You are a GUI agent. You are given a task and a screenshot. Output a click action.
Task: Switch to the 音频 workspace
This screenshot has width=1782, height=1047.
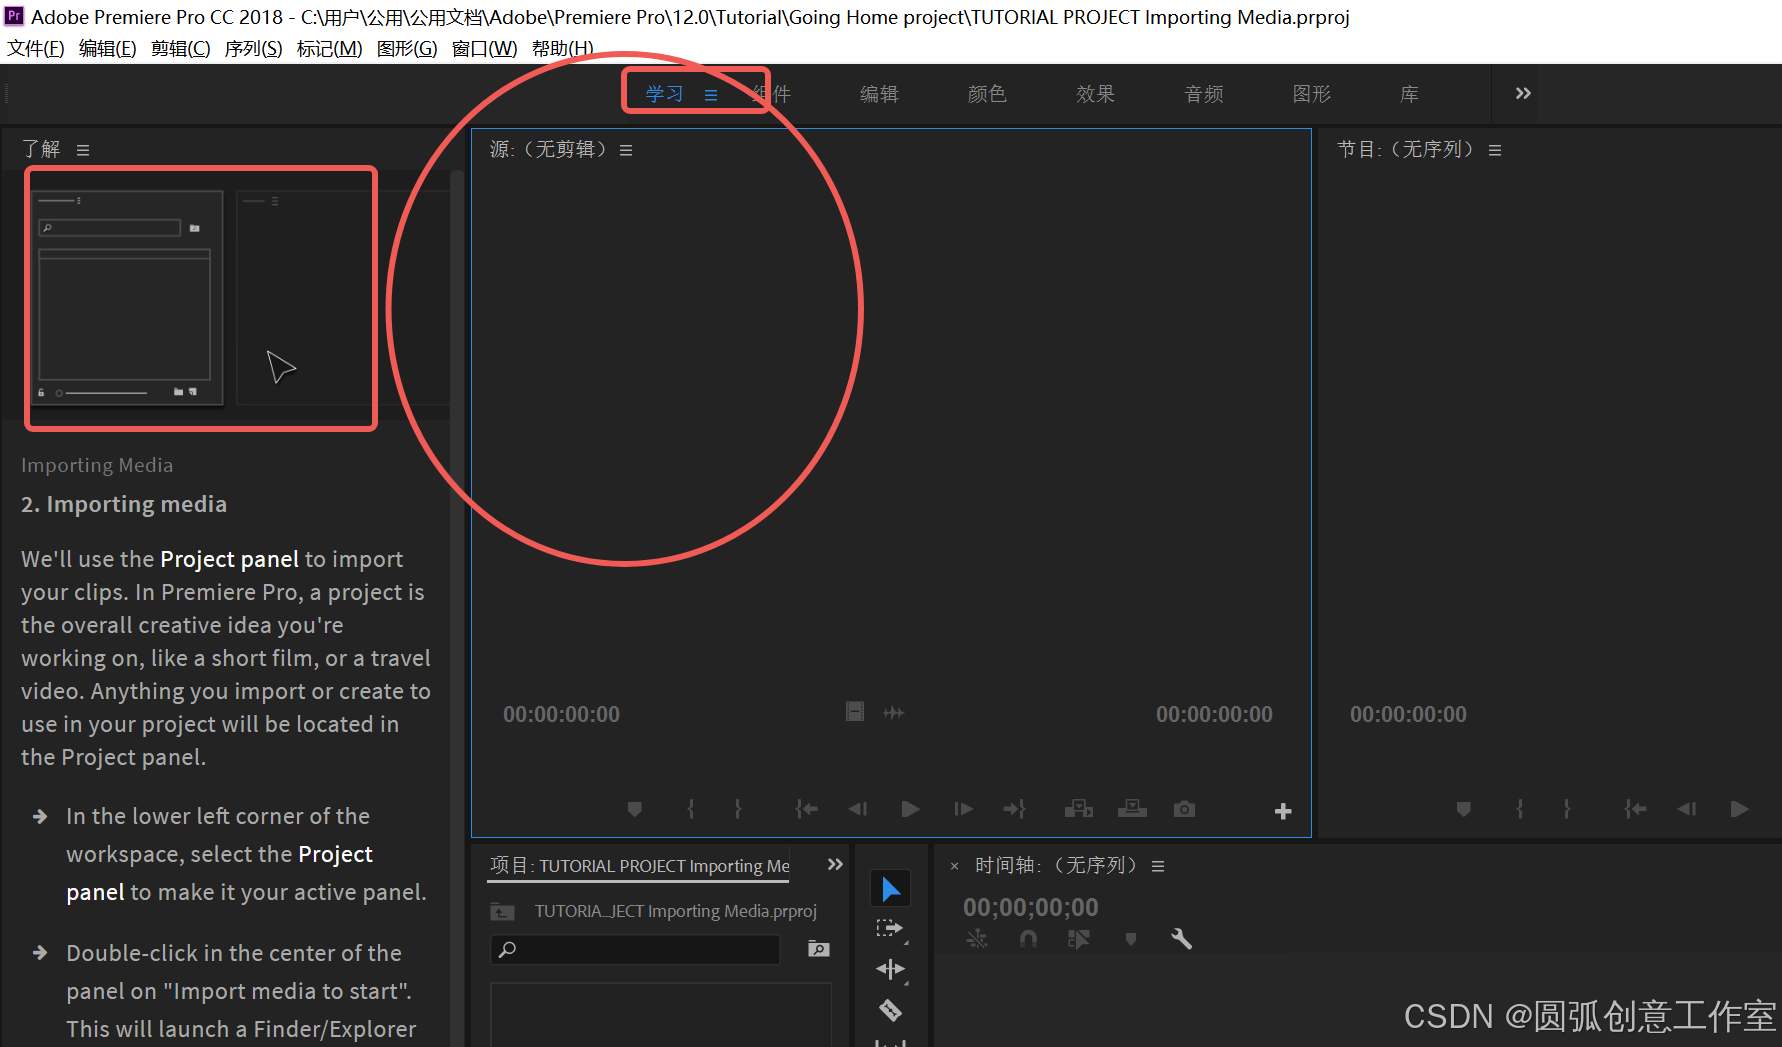click(1204, 94)
